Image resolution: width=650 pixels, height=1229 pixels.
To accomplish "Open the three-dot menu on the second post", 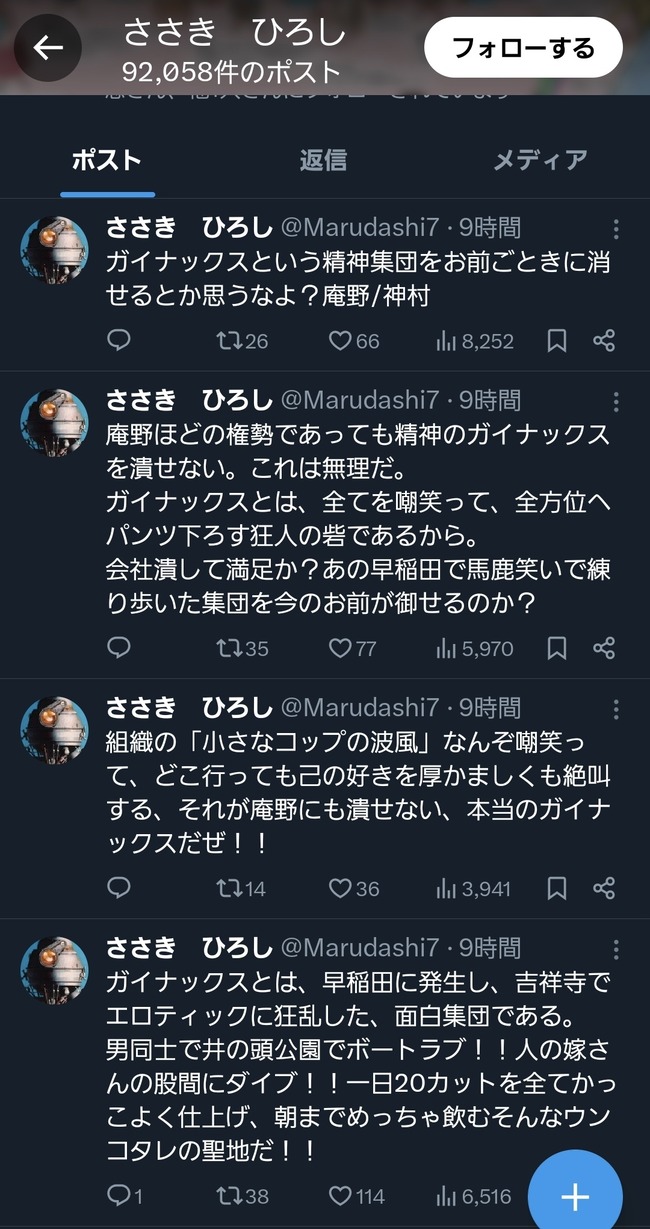I will [616, 404].
